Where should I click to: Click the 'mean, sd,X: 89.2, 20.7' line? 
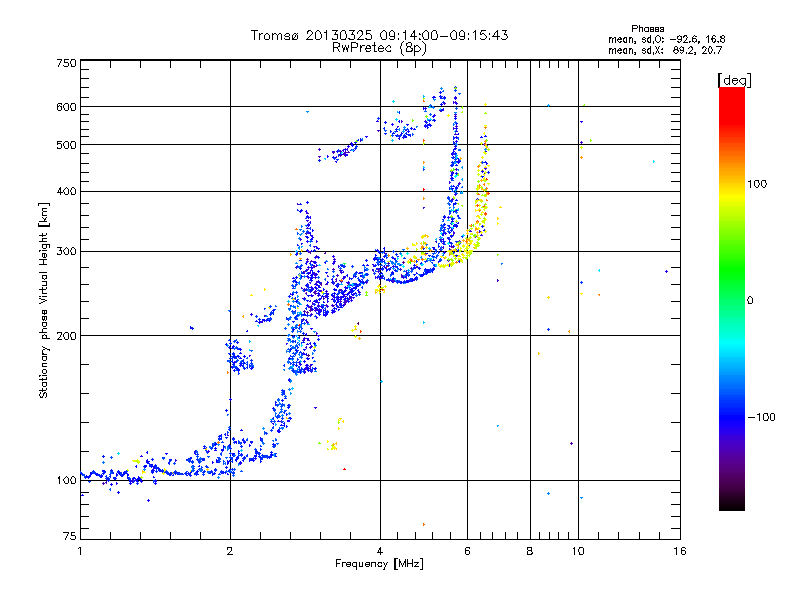(x=665, y=50)
